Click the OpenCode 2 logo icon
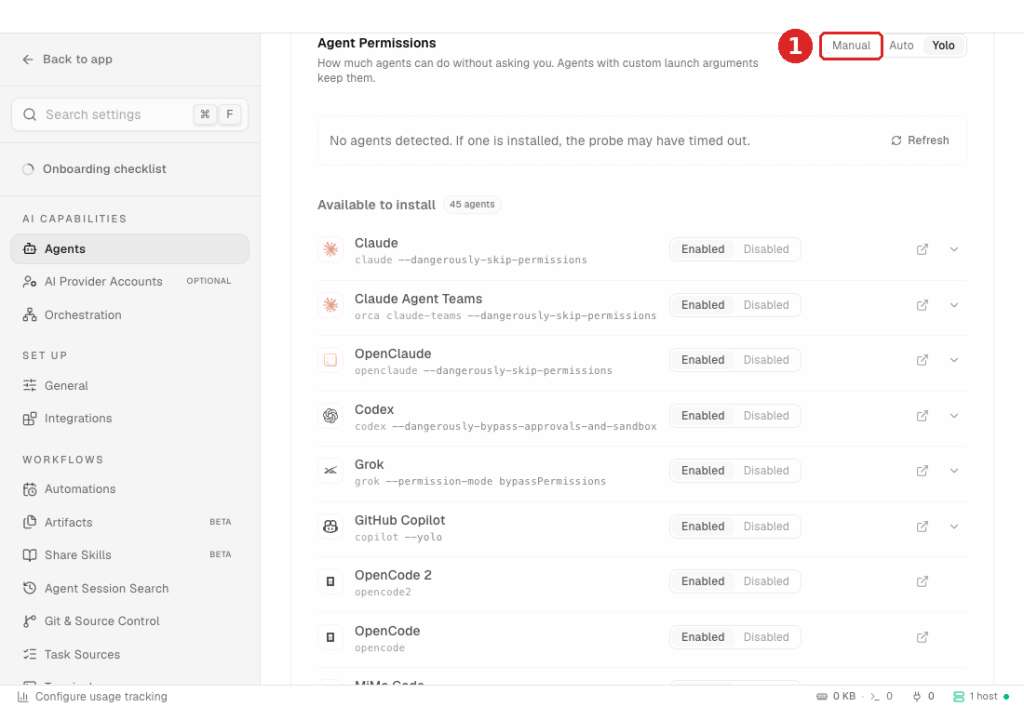Screen dimensions: 1024x707 (330, 581)
